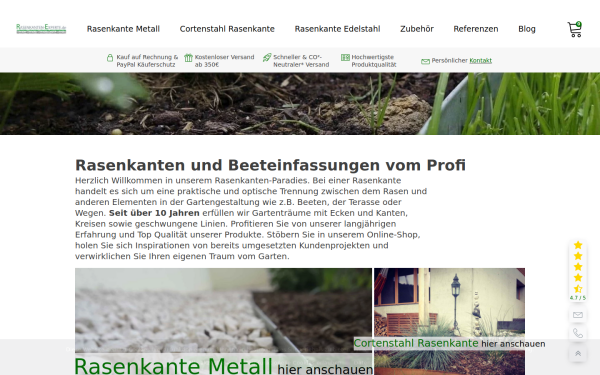This screenshot has width=600, height=375.
Task: Click the gift icon for Kostenloser Versand
Action: coord(188,58)
